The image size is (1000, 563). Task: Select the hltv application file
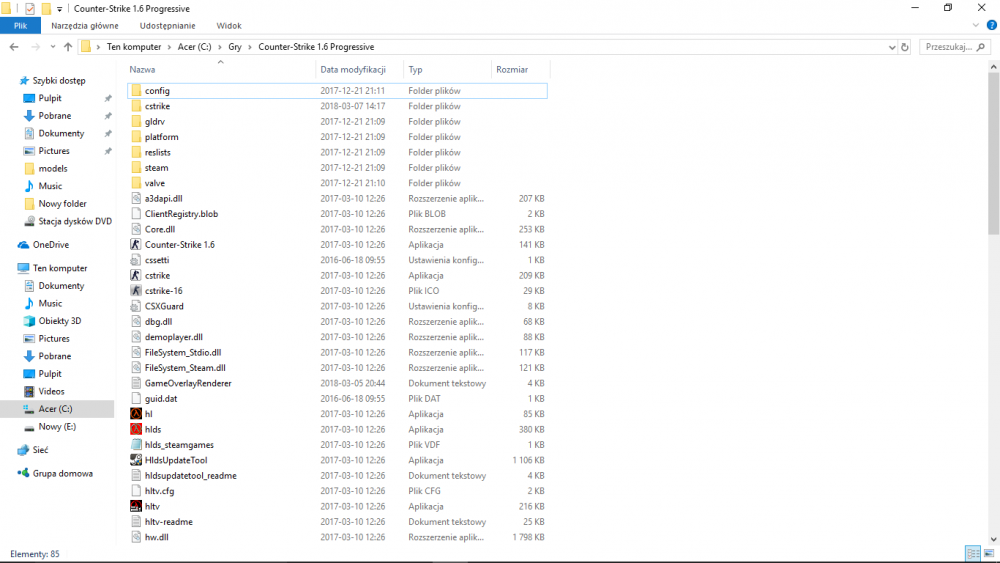(152, 506)
